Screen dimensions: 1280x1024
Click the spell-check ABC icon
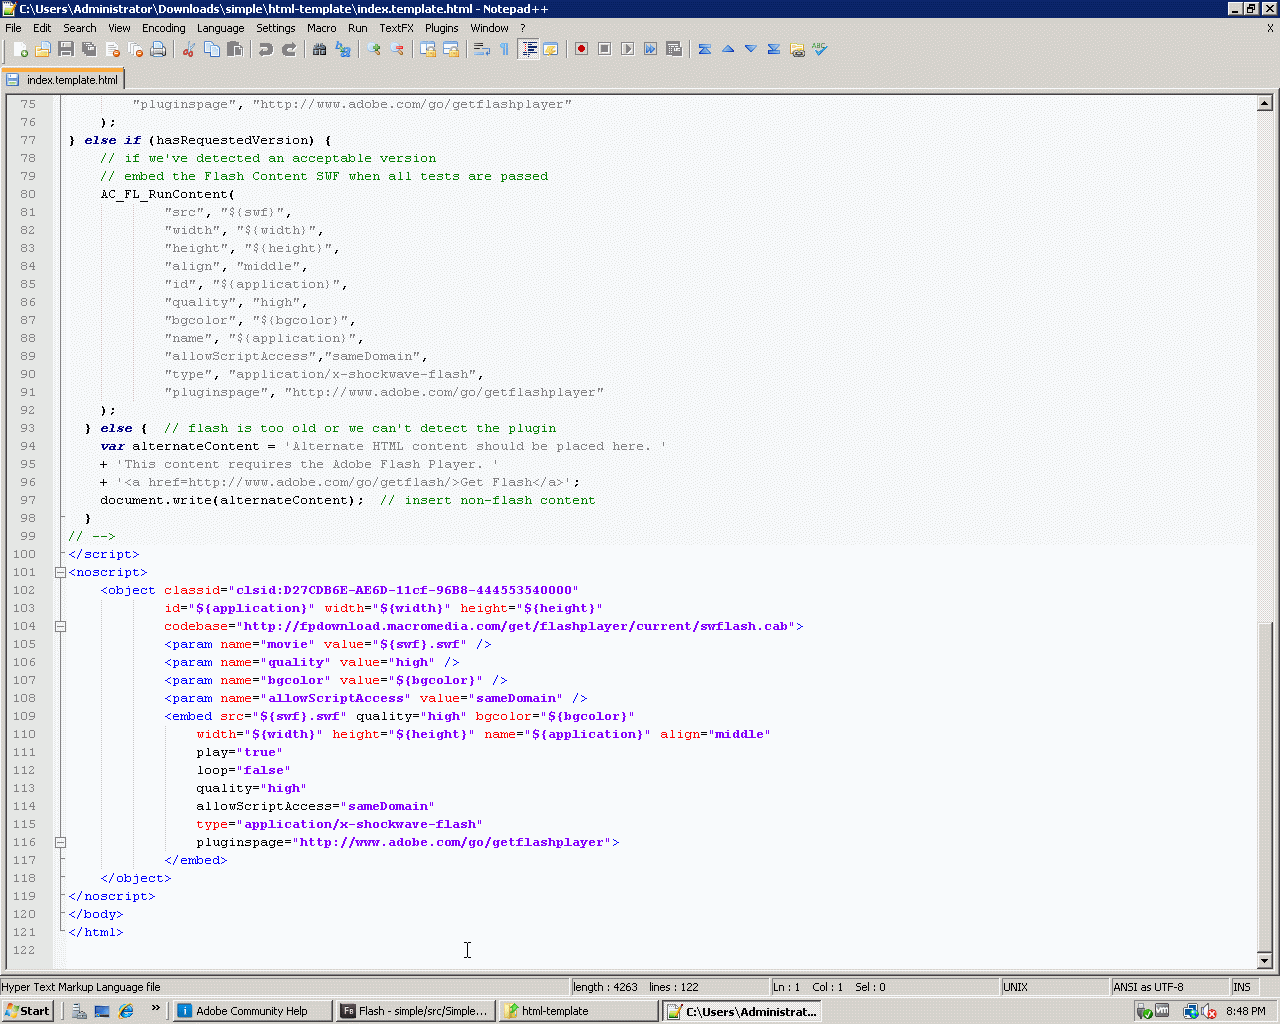(820, 49)
